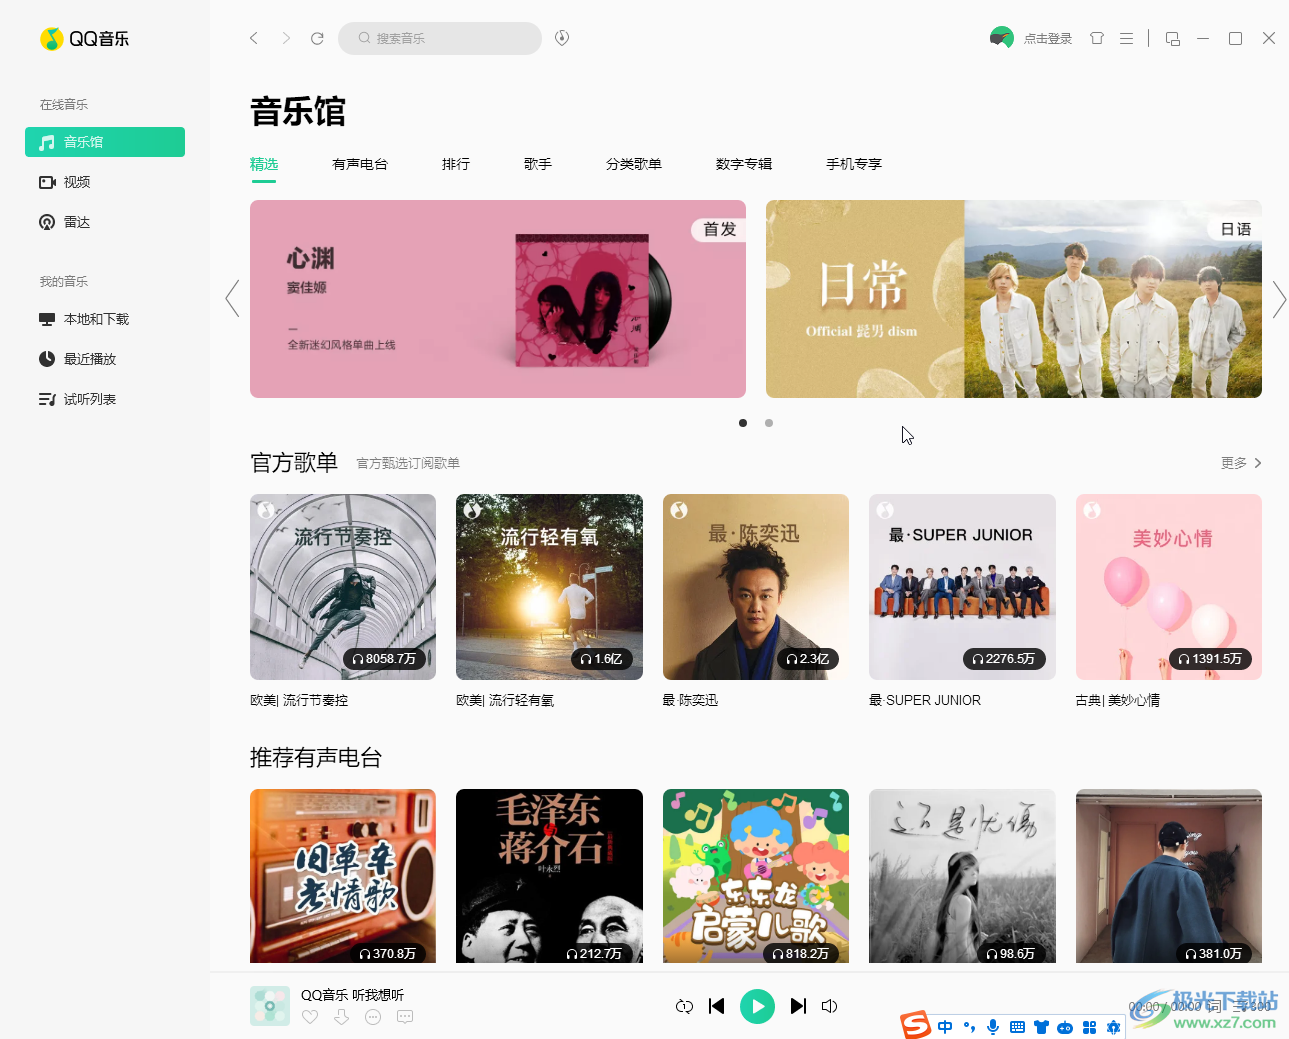
Task: Download the current song arrow icon
Action: pos(342,1017)
